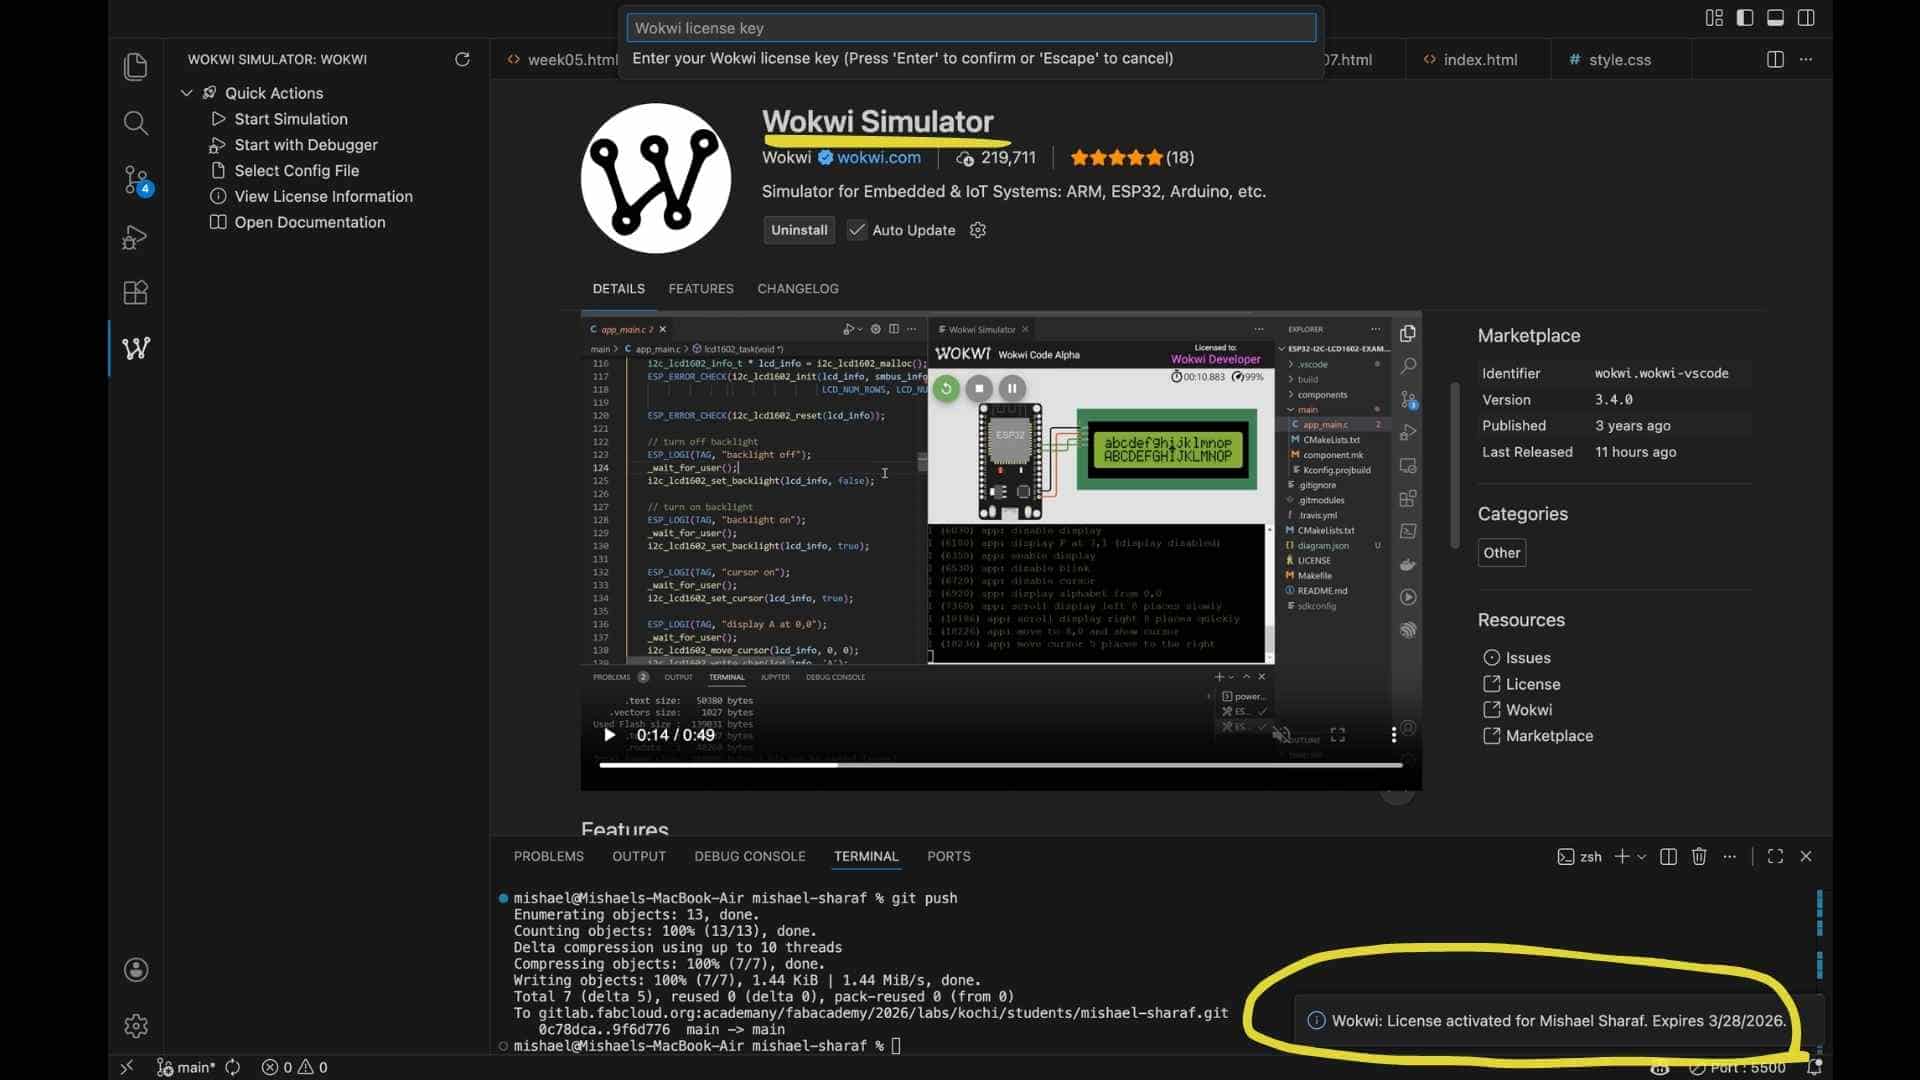Refresh the Wokwi Simulator panel
The image size is (1920, 1080).
[x=462, y=59]
